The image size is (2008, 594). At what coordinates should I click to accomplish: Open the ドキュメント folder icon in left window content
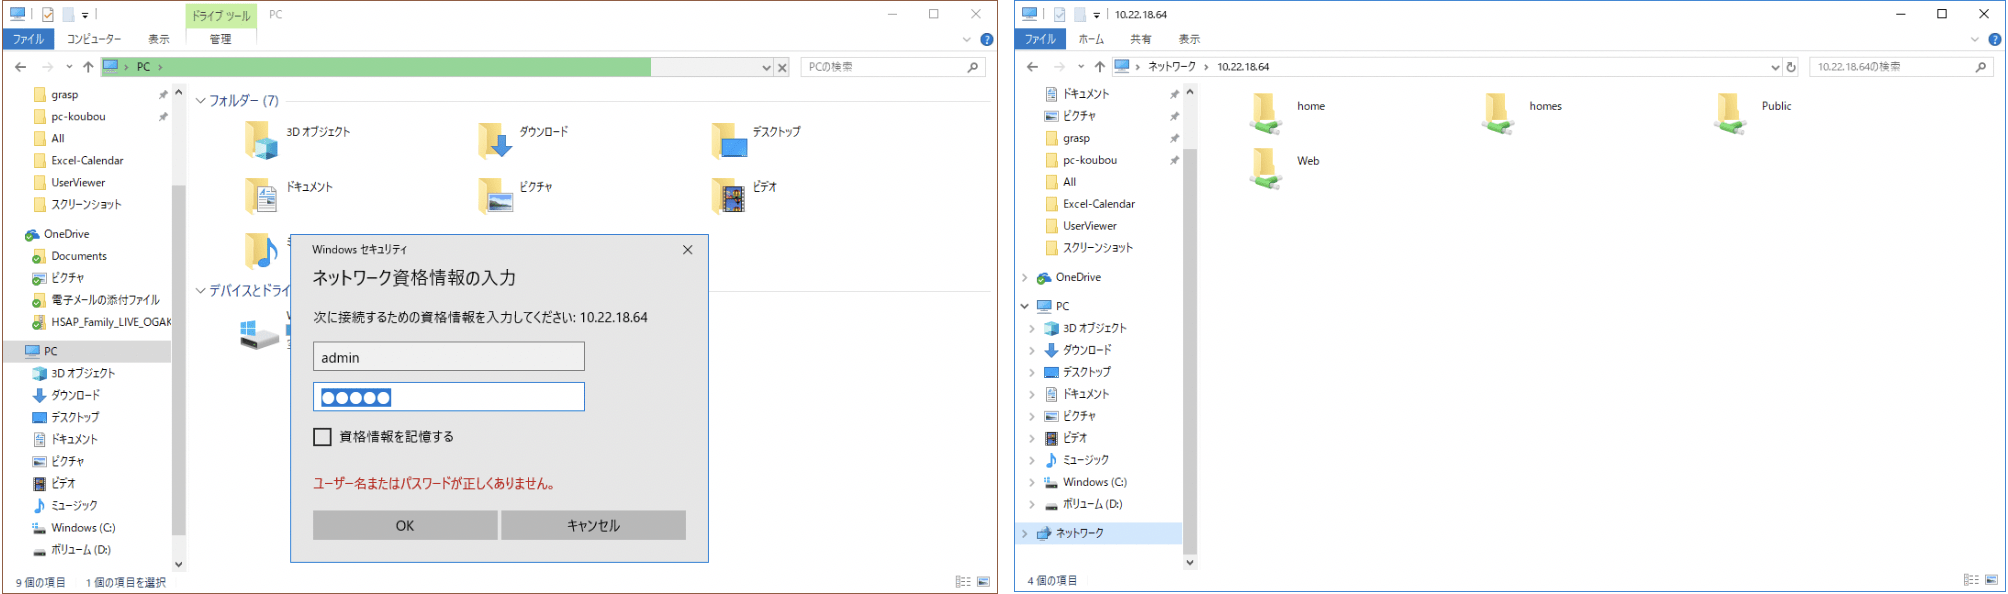(262, 195)
